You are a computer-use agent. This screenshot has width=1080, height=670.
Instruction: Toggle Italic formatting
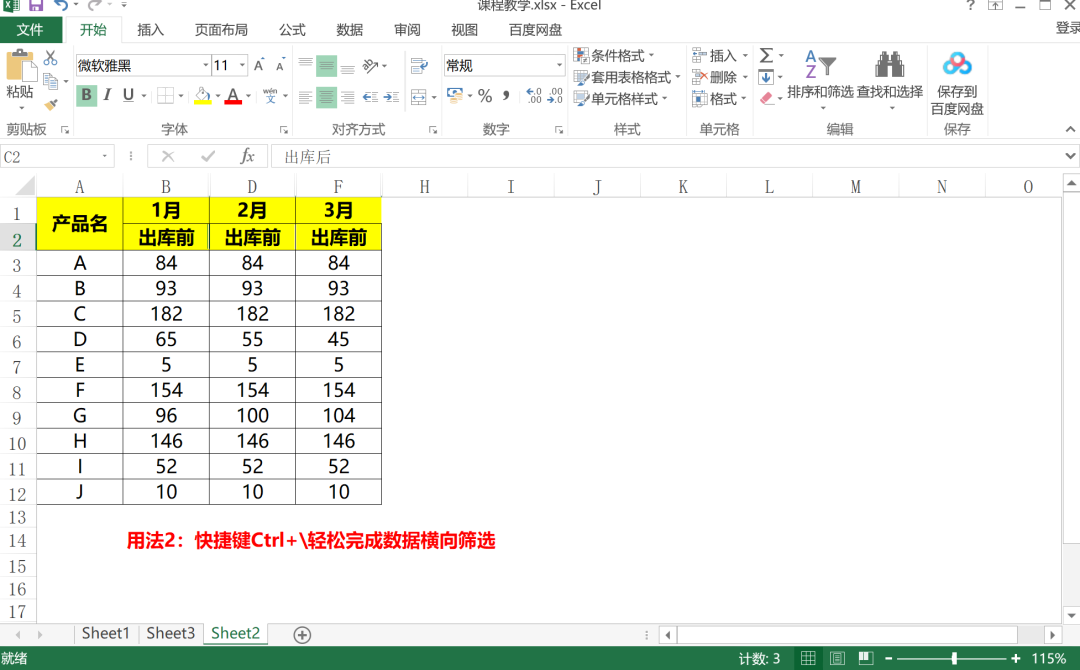click(108, 96)
